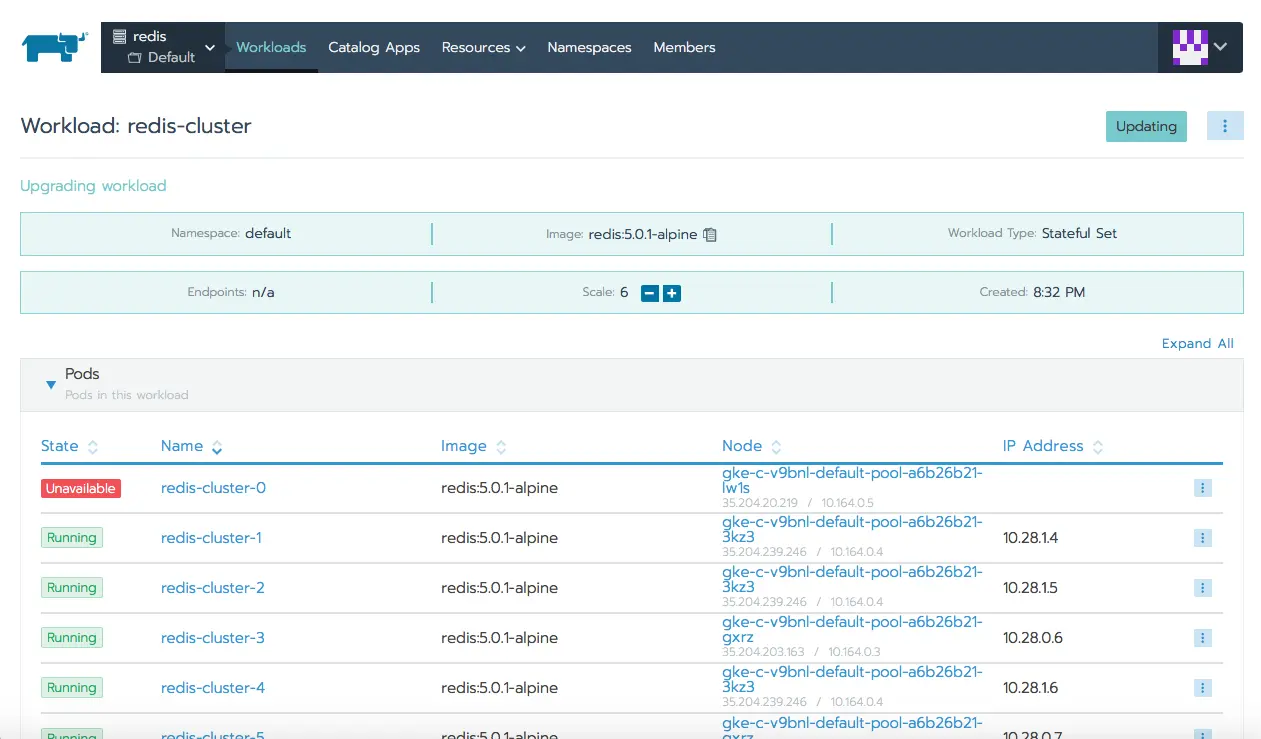Click the Unavailable state badge

(x=81, y=488)
